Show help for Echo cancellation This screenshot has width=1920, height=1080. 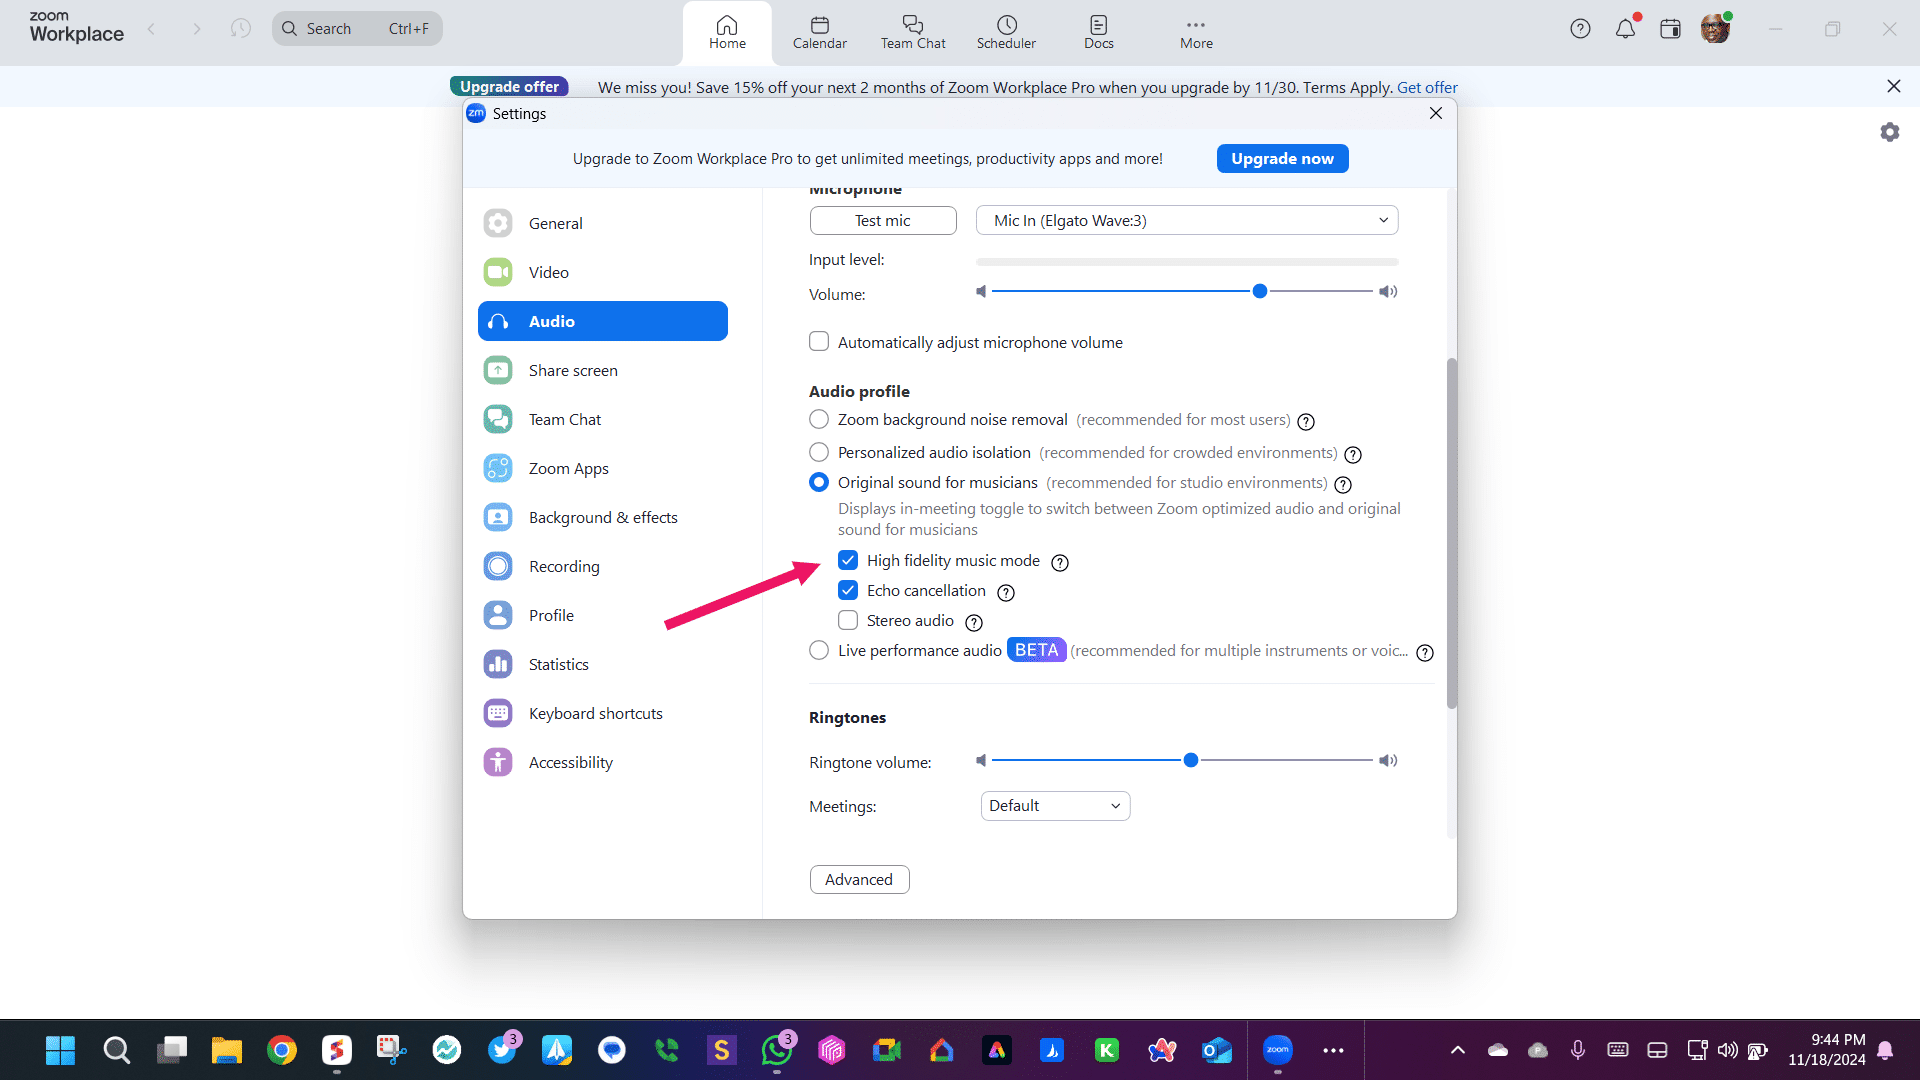click(x=1006, y=592)
